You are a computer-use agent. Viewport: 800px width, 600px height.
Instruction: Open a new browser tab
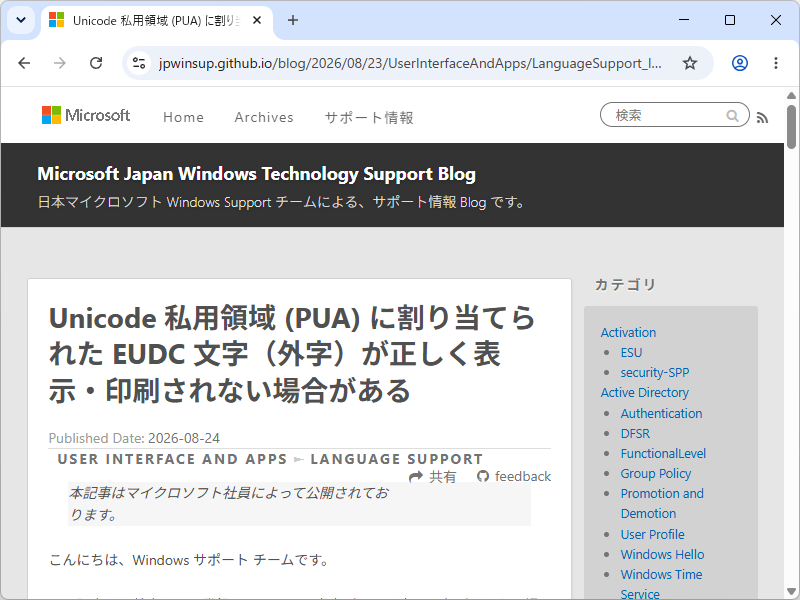292,20
